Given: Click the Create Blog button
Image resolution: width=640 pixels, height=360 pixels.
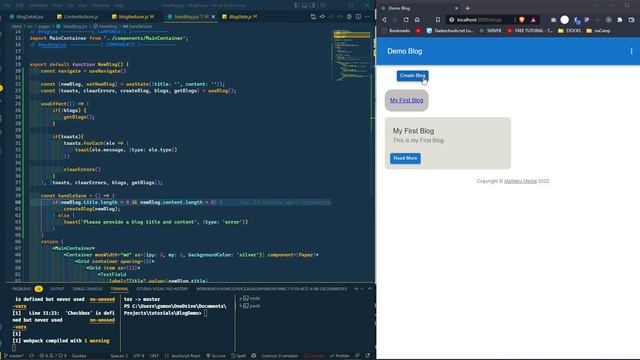Looking at the screenshot, I should click(412, 76).
